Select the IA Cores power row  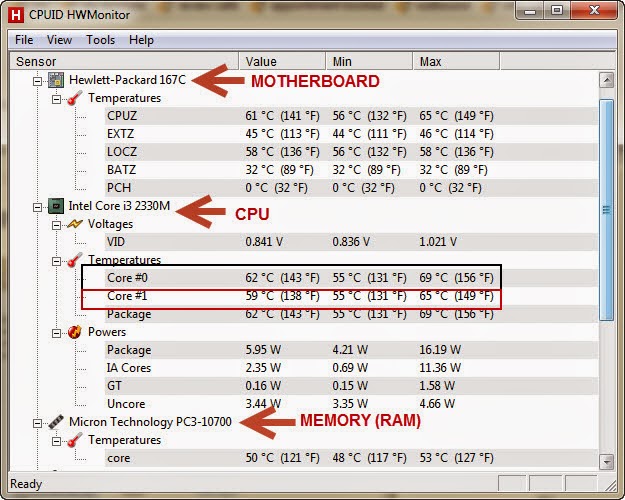[x=351, y=368]
